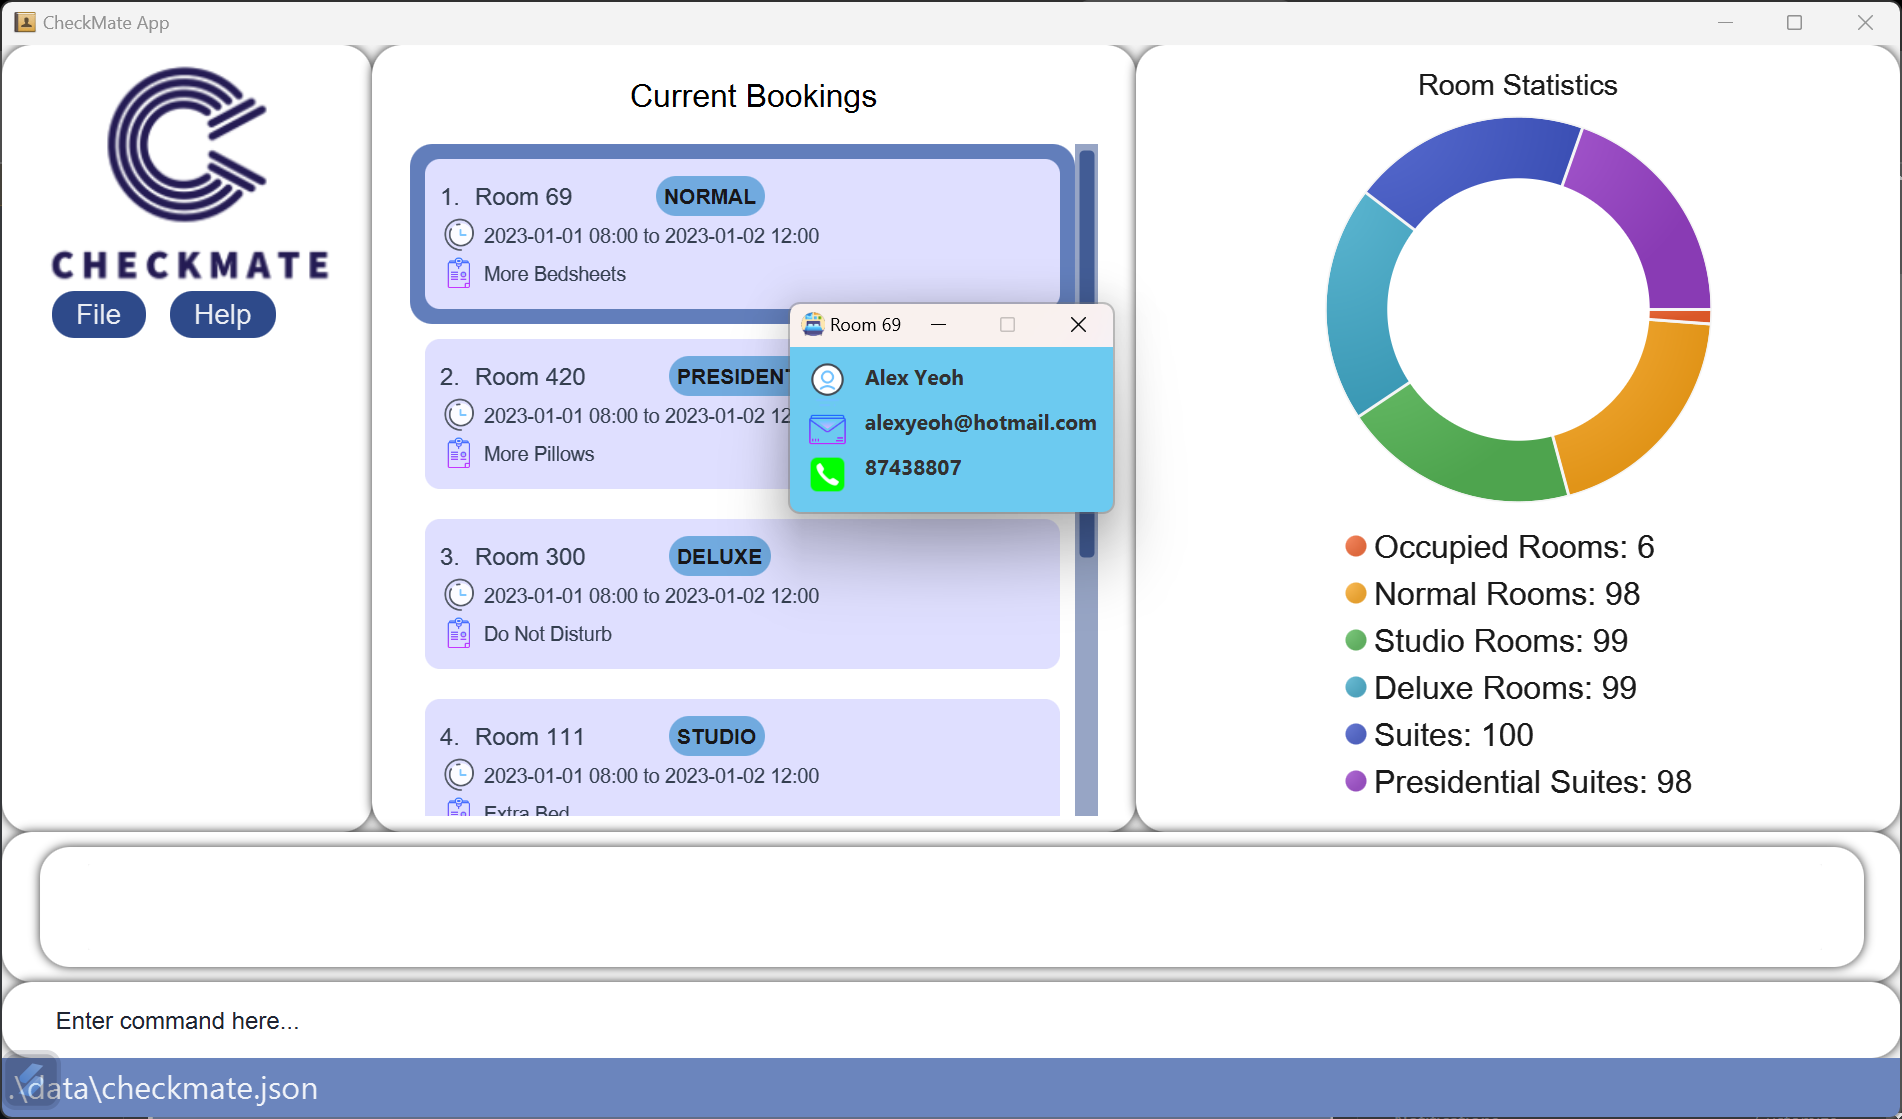Click the teal Deluxe Rooms legend dot
This screenshot has height=1119, width=1902.
click(1356, 687)
